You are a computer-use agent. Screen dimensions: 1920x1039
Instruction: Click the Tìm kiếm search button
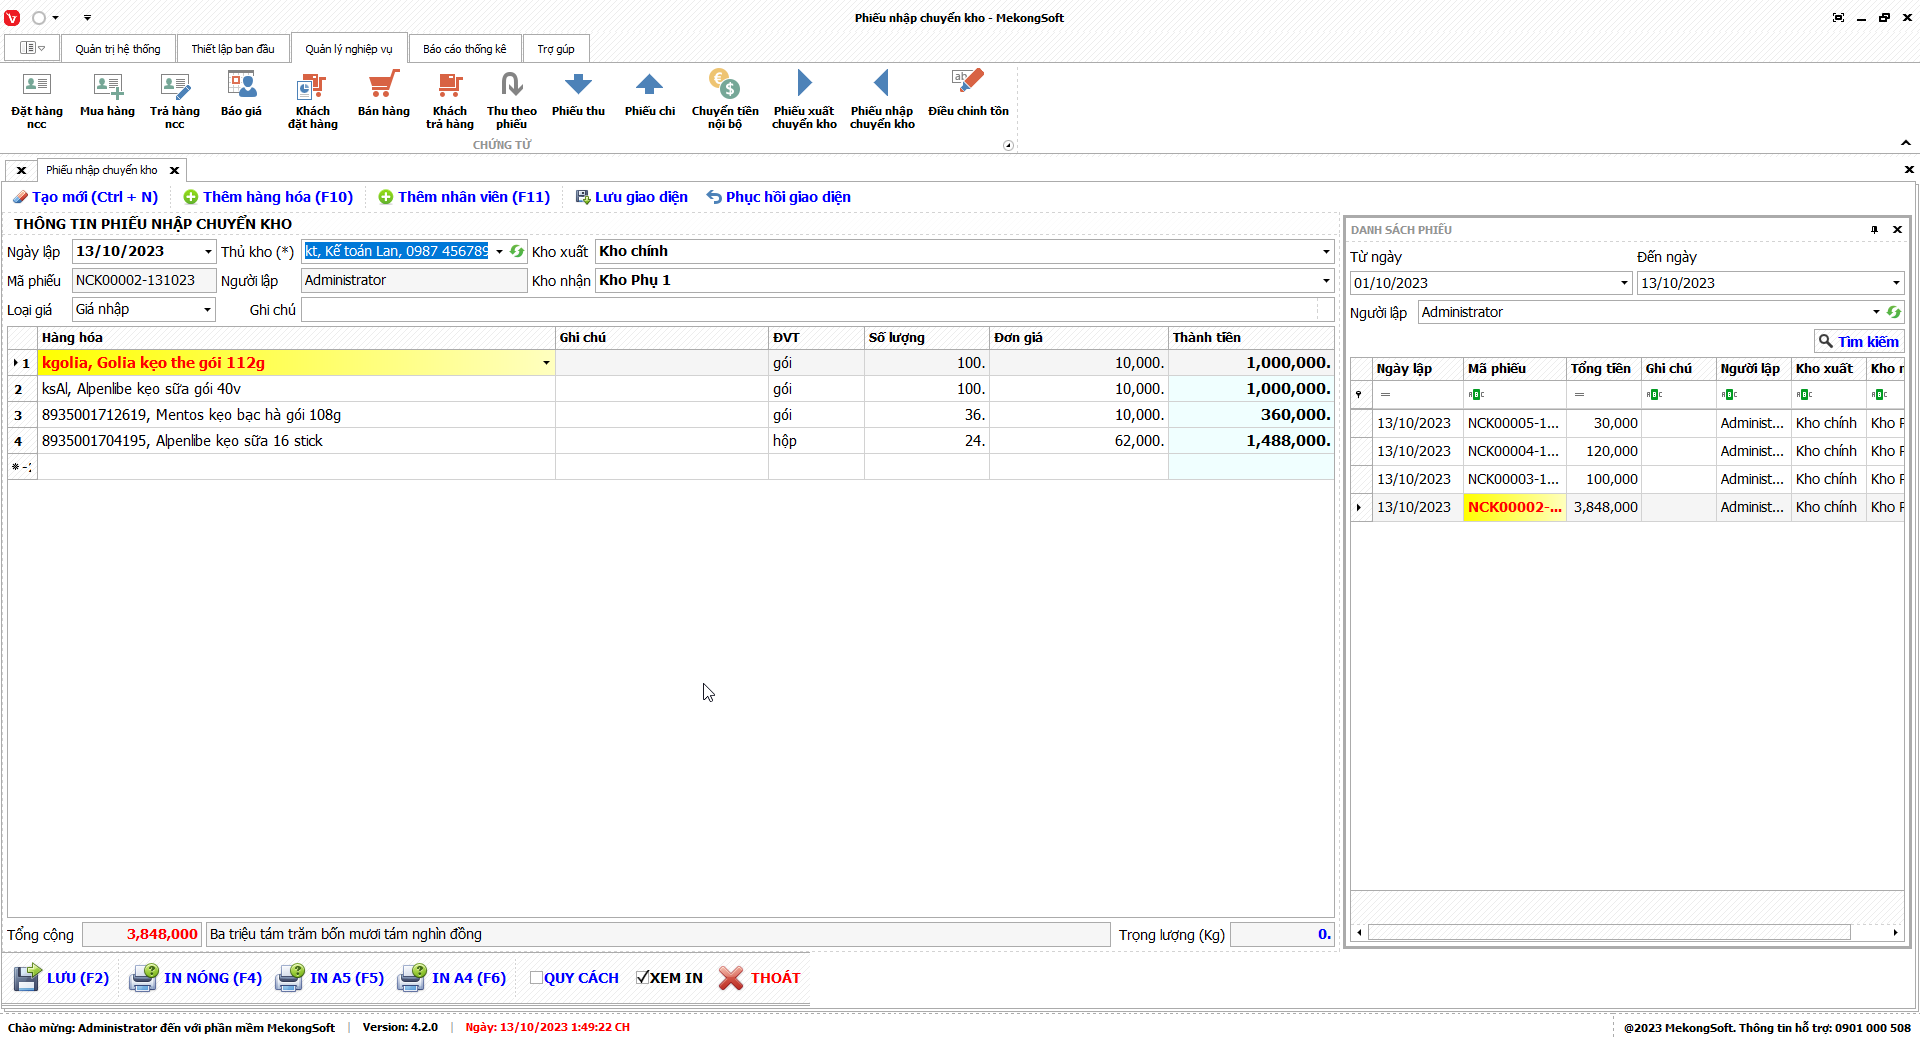coord(1858,342)
